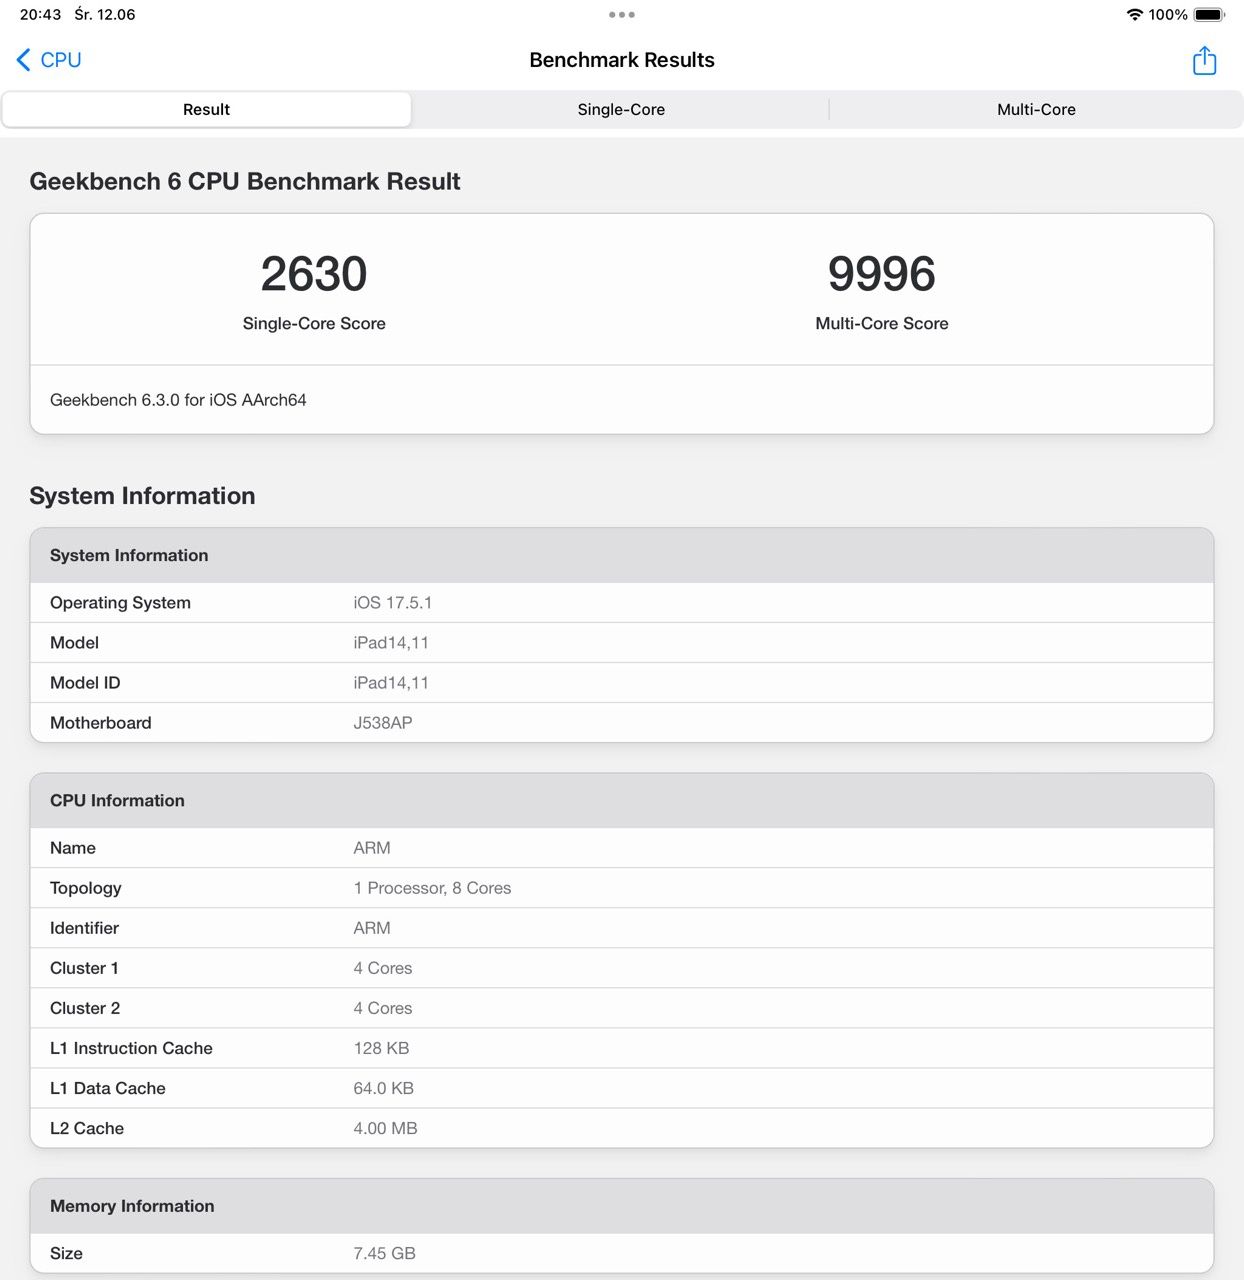Image resolution: width=1244 pixels, height=1280 pixels.
Task: Tap the Benchmark Results title
Action: (622, 60)
